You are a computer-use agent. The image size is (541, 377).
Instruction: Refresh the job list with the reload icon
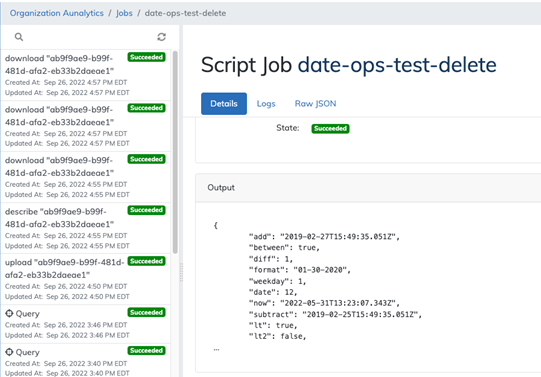click(161, 37)
